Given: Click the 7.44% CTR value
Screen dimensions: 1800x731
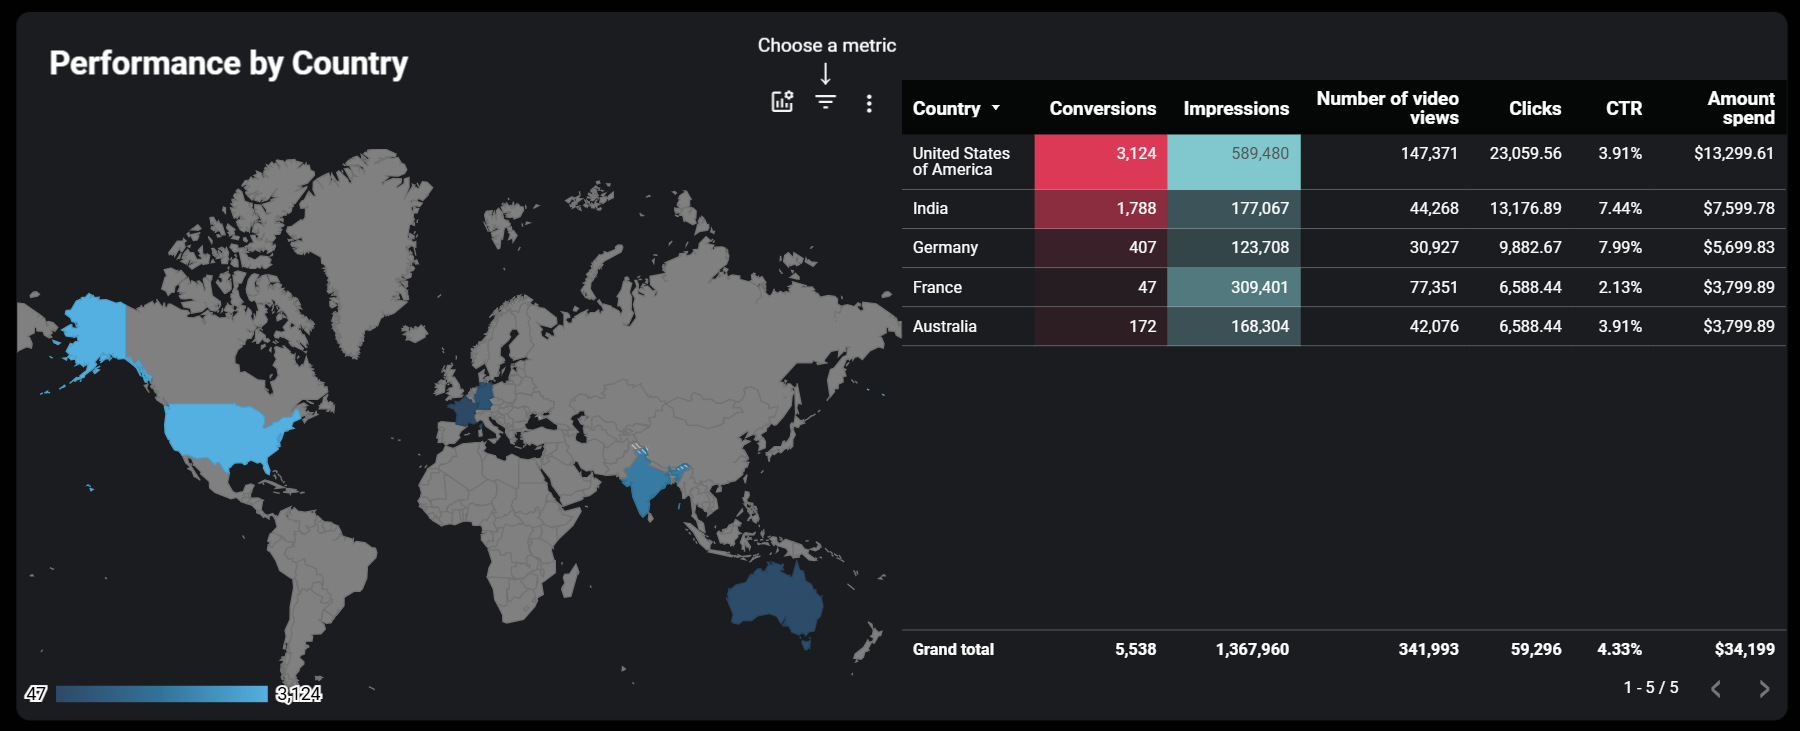Looking at the screenshot, I should click(1620, 208).
